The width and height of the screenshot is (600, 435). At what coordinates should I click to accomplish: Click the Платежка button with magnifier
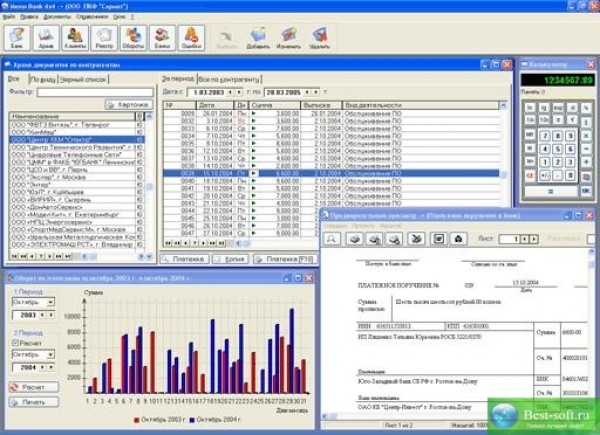pyautogui.click(x=184, y=259)
